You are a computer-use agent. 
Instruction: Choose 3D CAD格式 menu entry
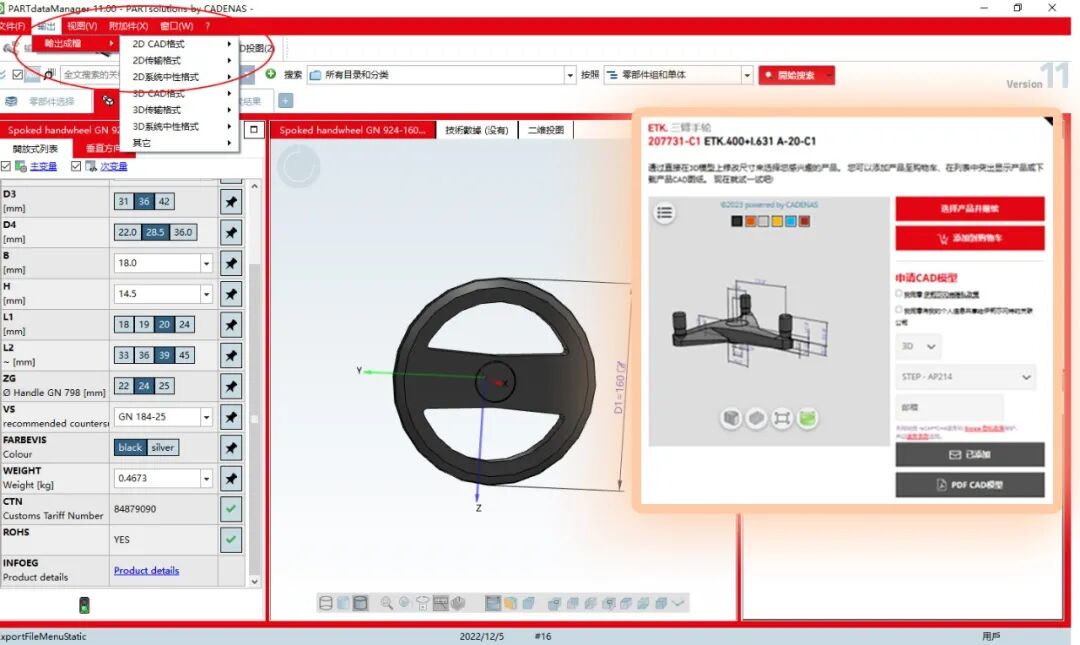tap(180, 93)
